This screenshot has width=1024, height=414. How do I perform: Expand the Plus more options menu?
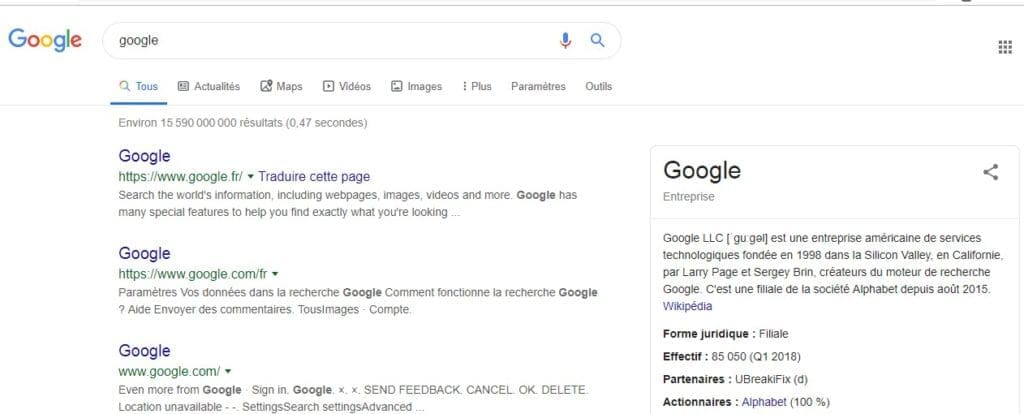pos(477,86)
